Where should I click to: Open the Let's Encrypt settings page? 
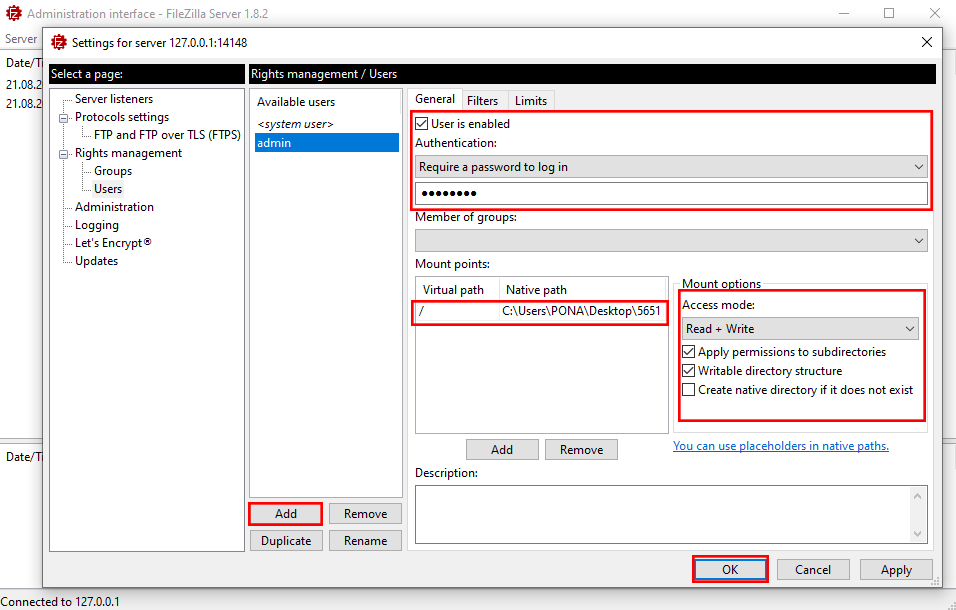(x=113, y=243)
